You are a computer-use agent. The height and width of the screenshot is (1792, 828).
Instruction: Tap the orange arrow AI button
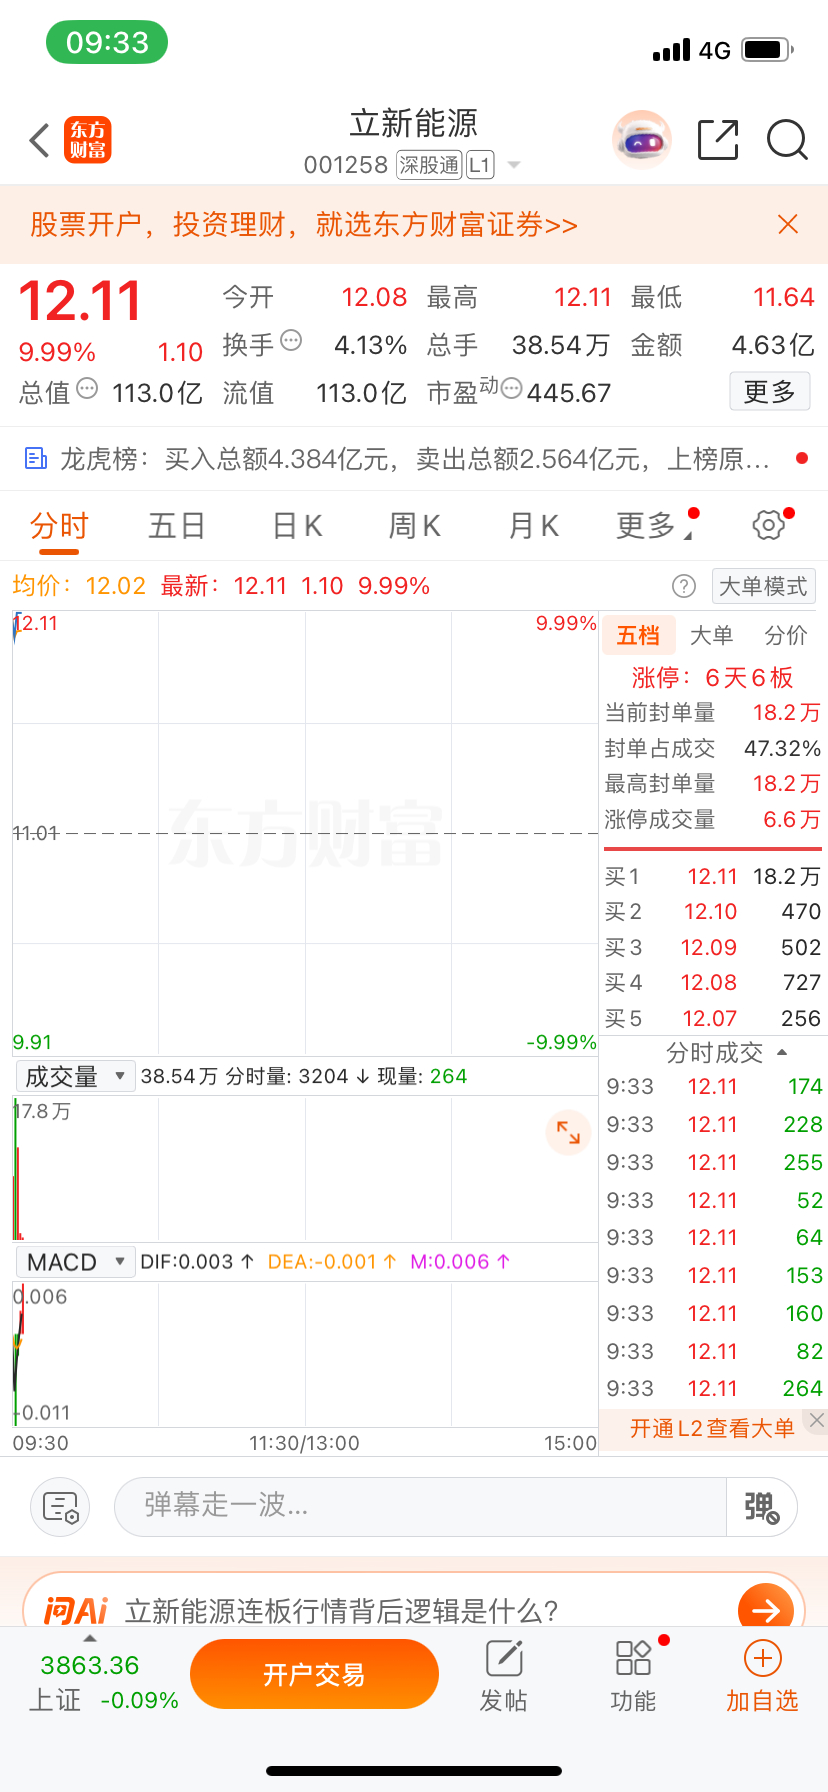click(x=766, y=1610)
